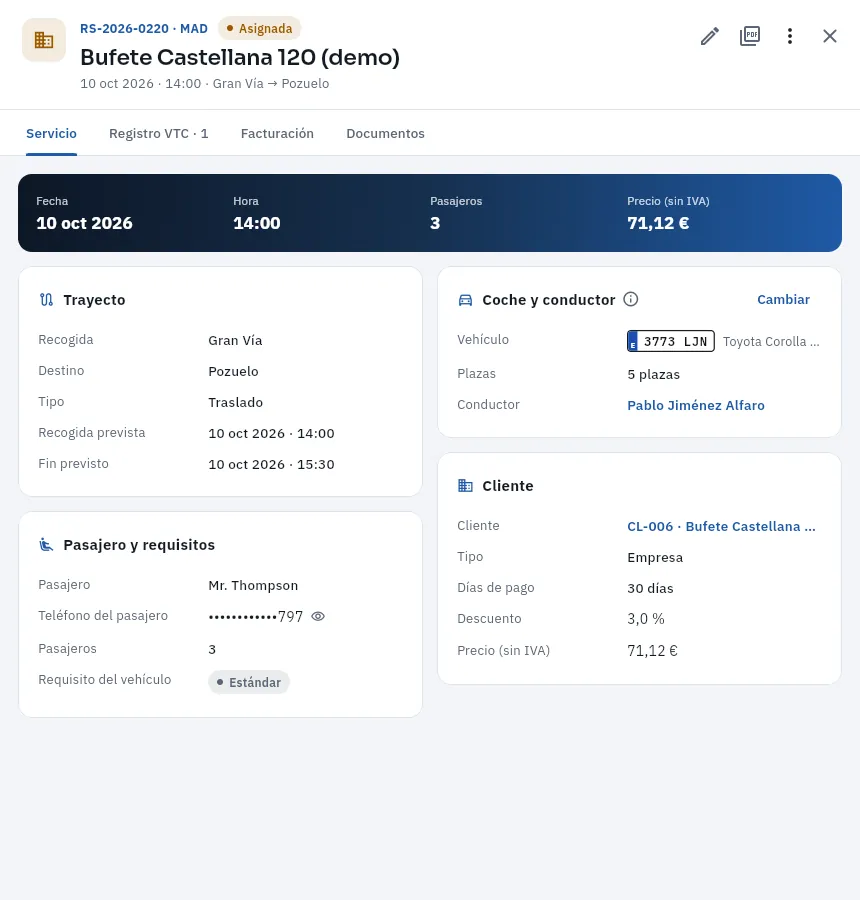The height and width of the screenshot is (900, 860).
Task: Click the info icon beside Coche y conductor
Action: (x=630, y=299)
